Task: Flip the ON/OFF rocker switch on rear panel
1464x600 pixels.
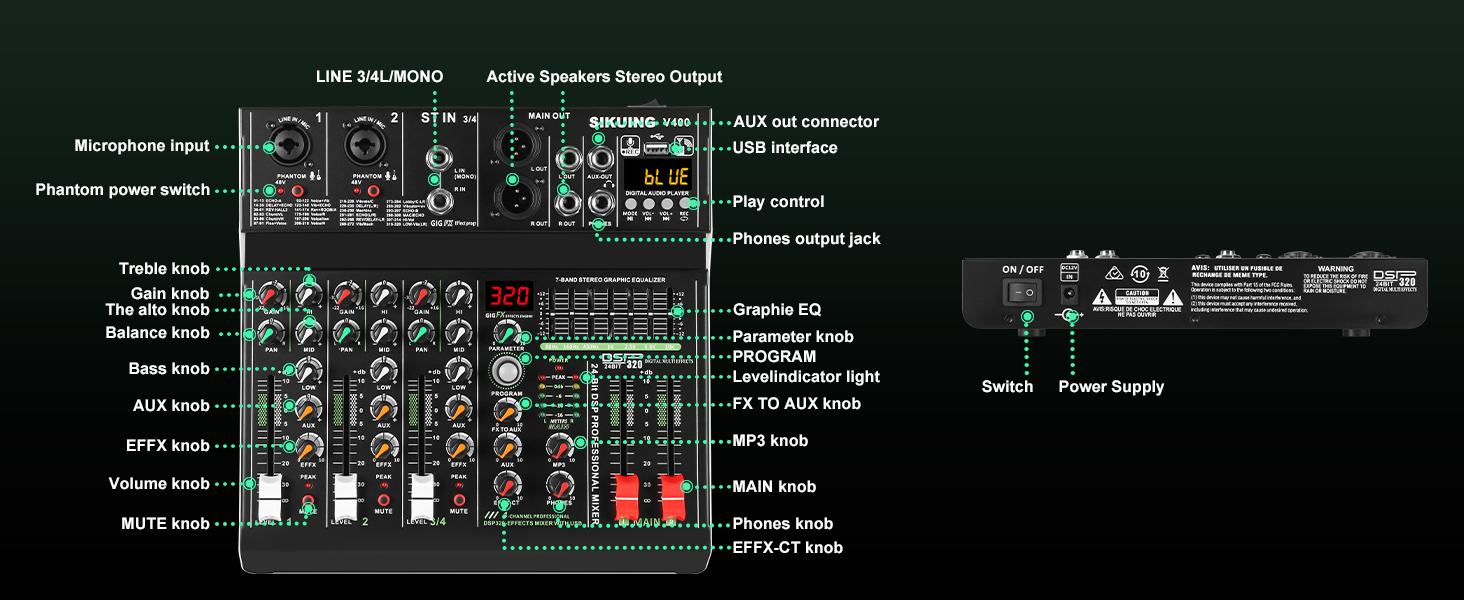Action: [x=1022, y=292]
